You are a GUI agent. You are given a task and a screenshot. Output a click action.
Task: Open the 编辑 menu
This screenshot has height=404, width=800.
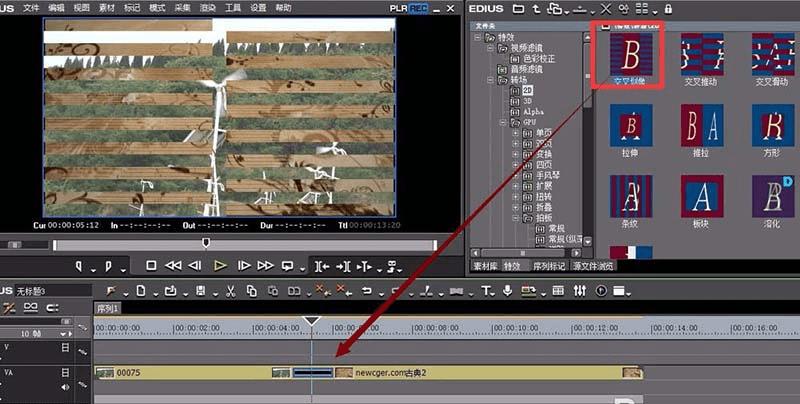[x=56, y=8]
